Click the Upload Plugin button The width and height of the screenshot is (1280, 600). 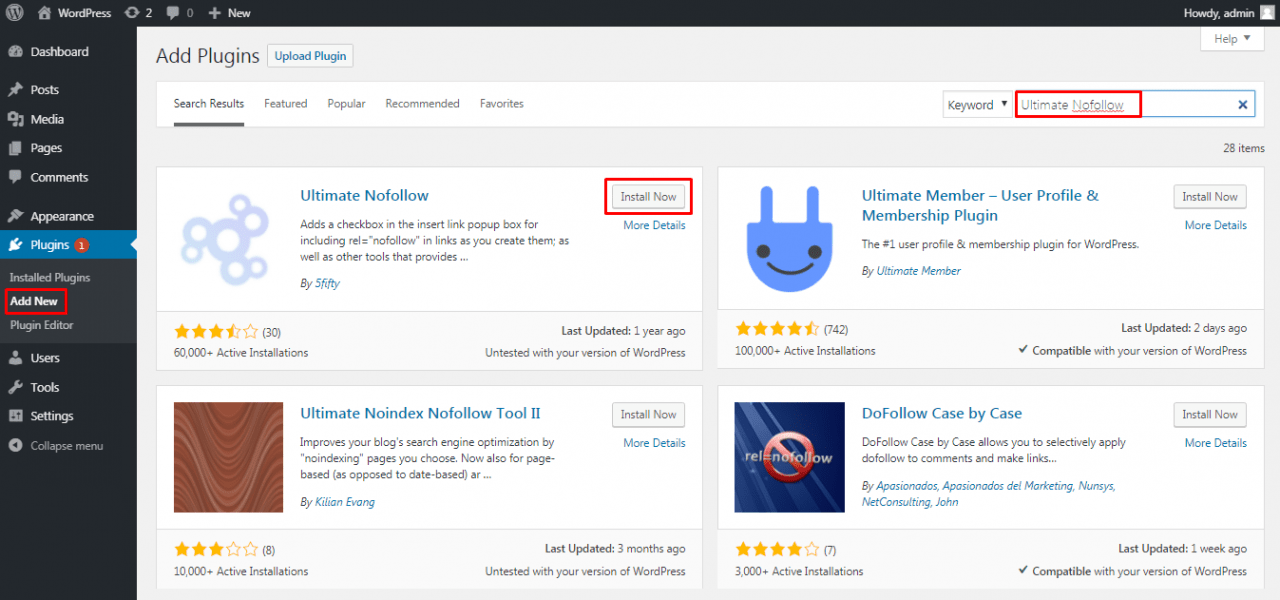click(x=311, y=56)
